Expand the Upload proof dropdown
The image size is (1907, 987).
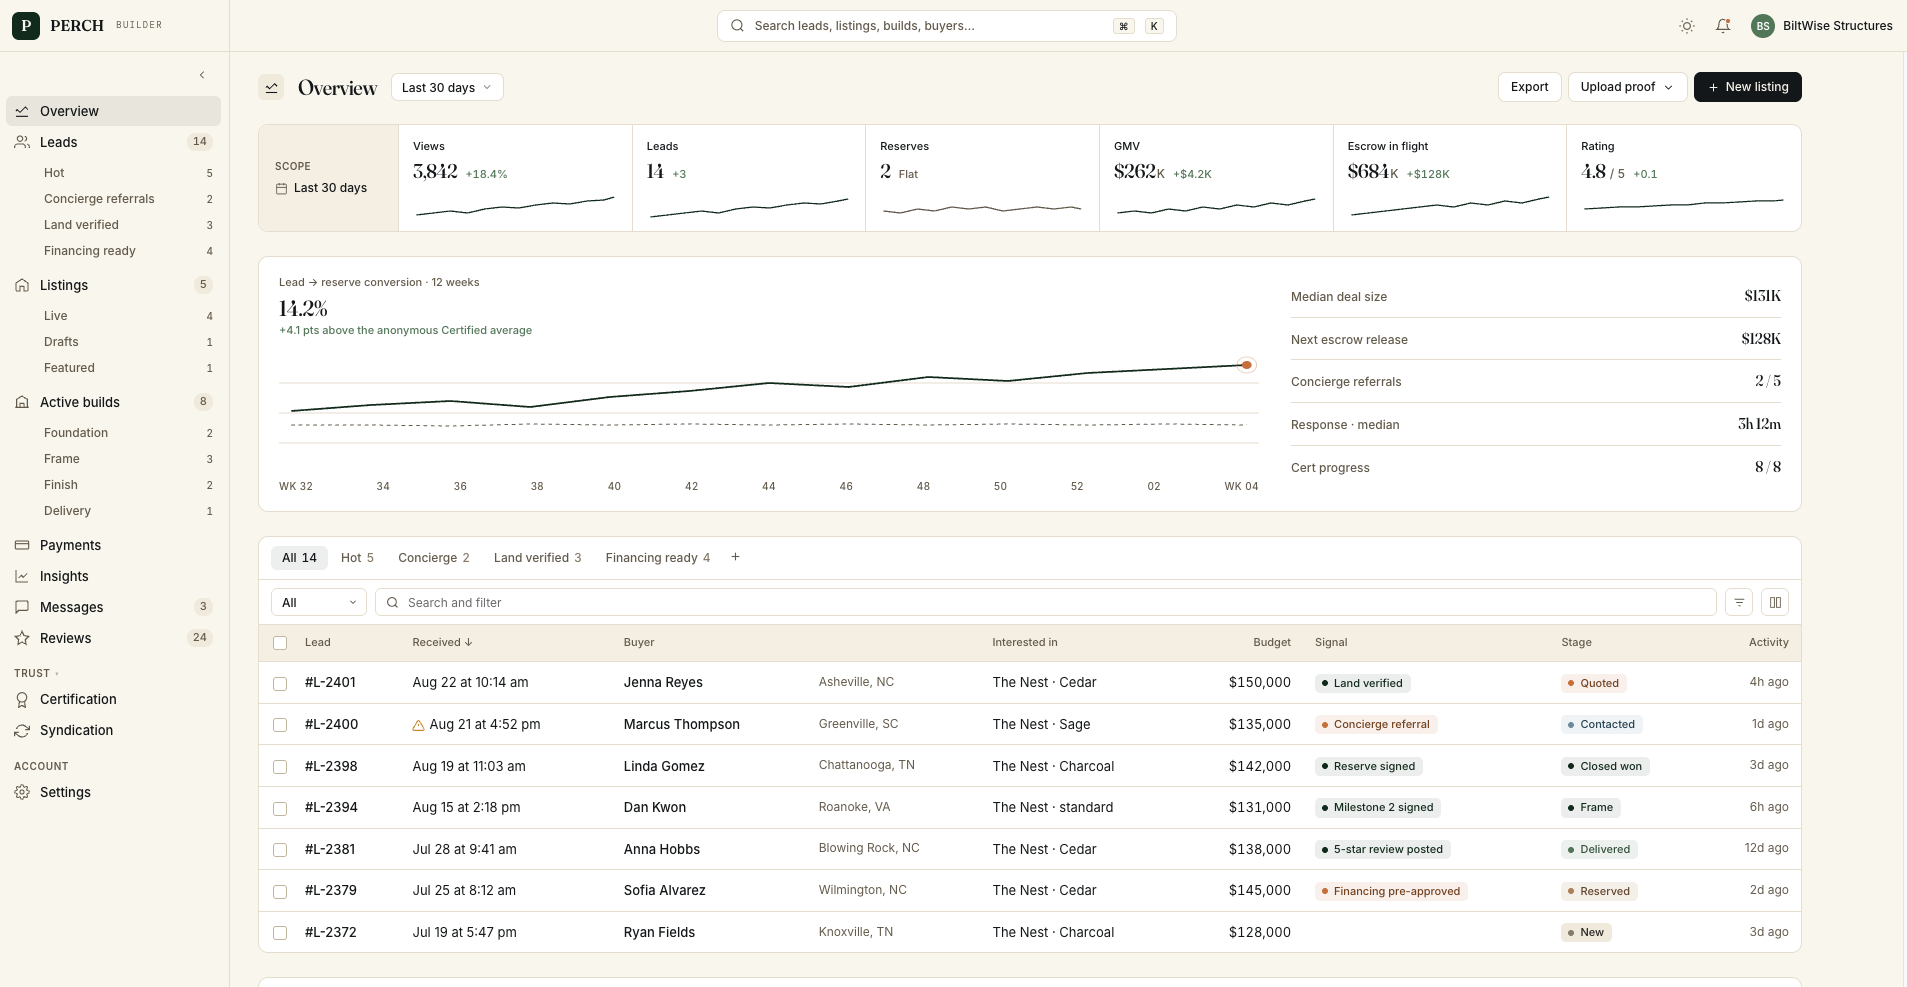(1627, 87)
